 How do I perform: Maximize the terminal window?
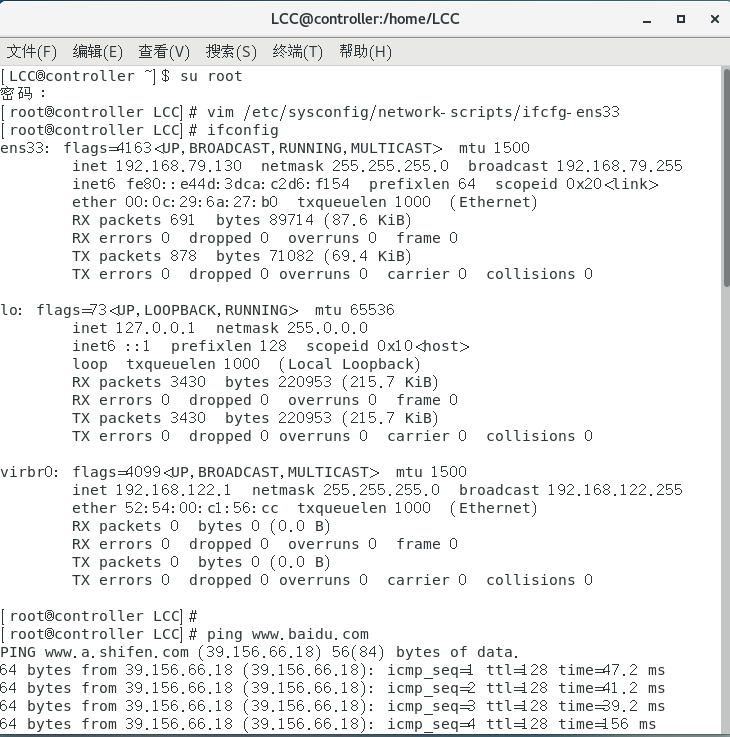click(x=681, y=19)
